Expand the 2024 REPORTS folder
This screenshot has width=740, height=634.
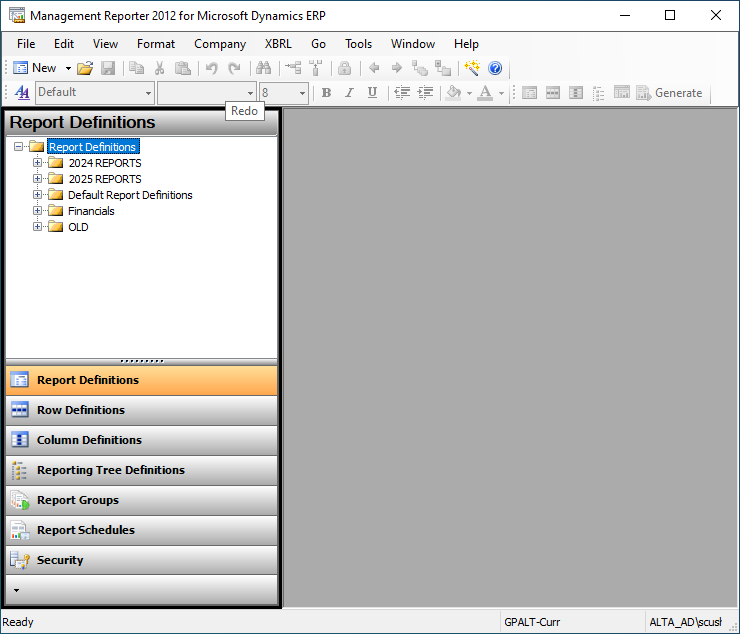tap(37, 163)
